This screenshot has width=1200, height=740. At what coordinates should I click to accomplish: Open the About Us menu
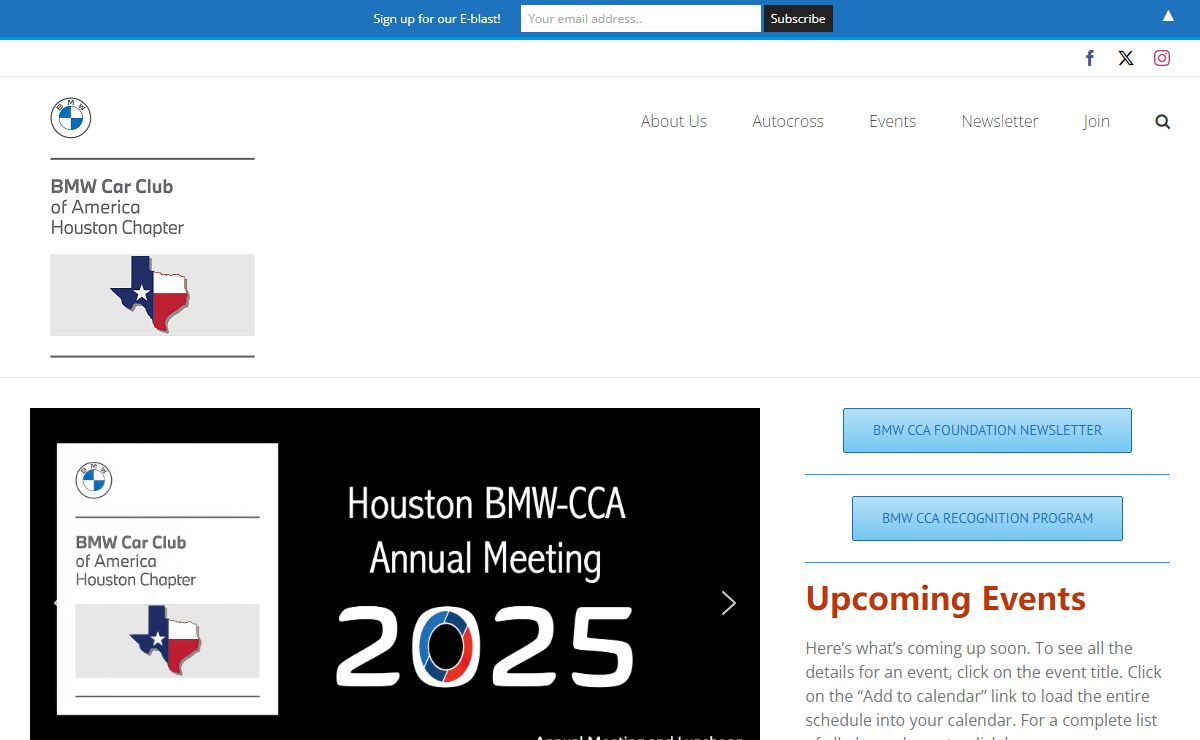[x=674, y=121]
